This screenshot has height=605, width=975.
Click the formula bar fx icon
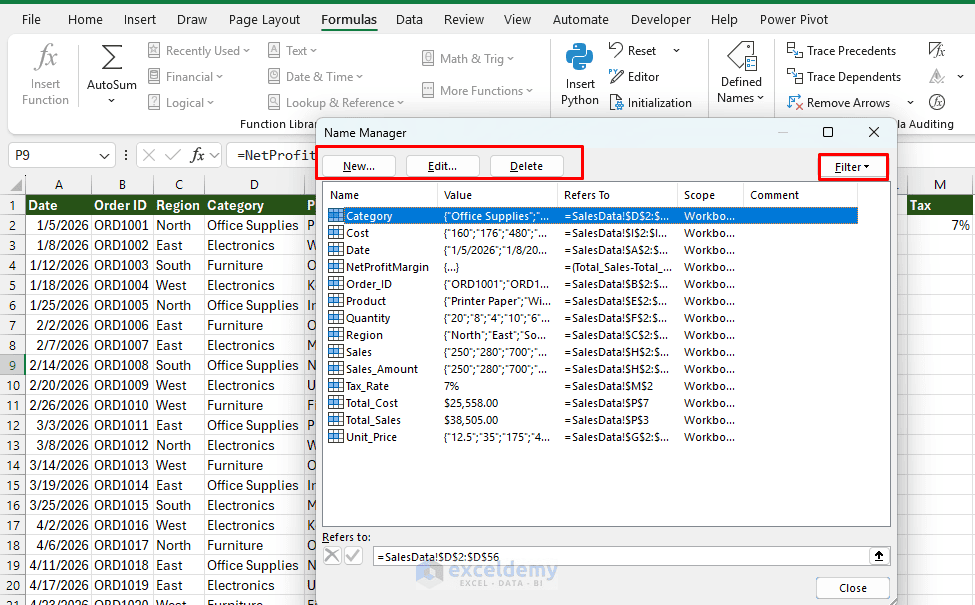click(x=197, y=155)
